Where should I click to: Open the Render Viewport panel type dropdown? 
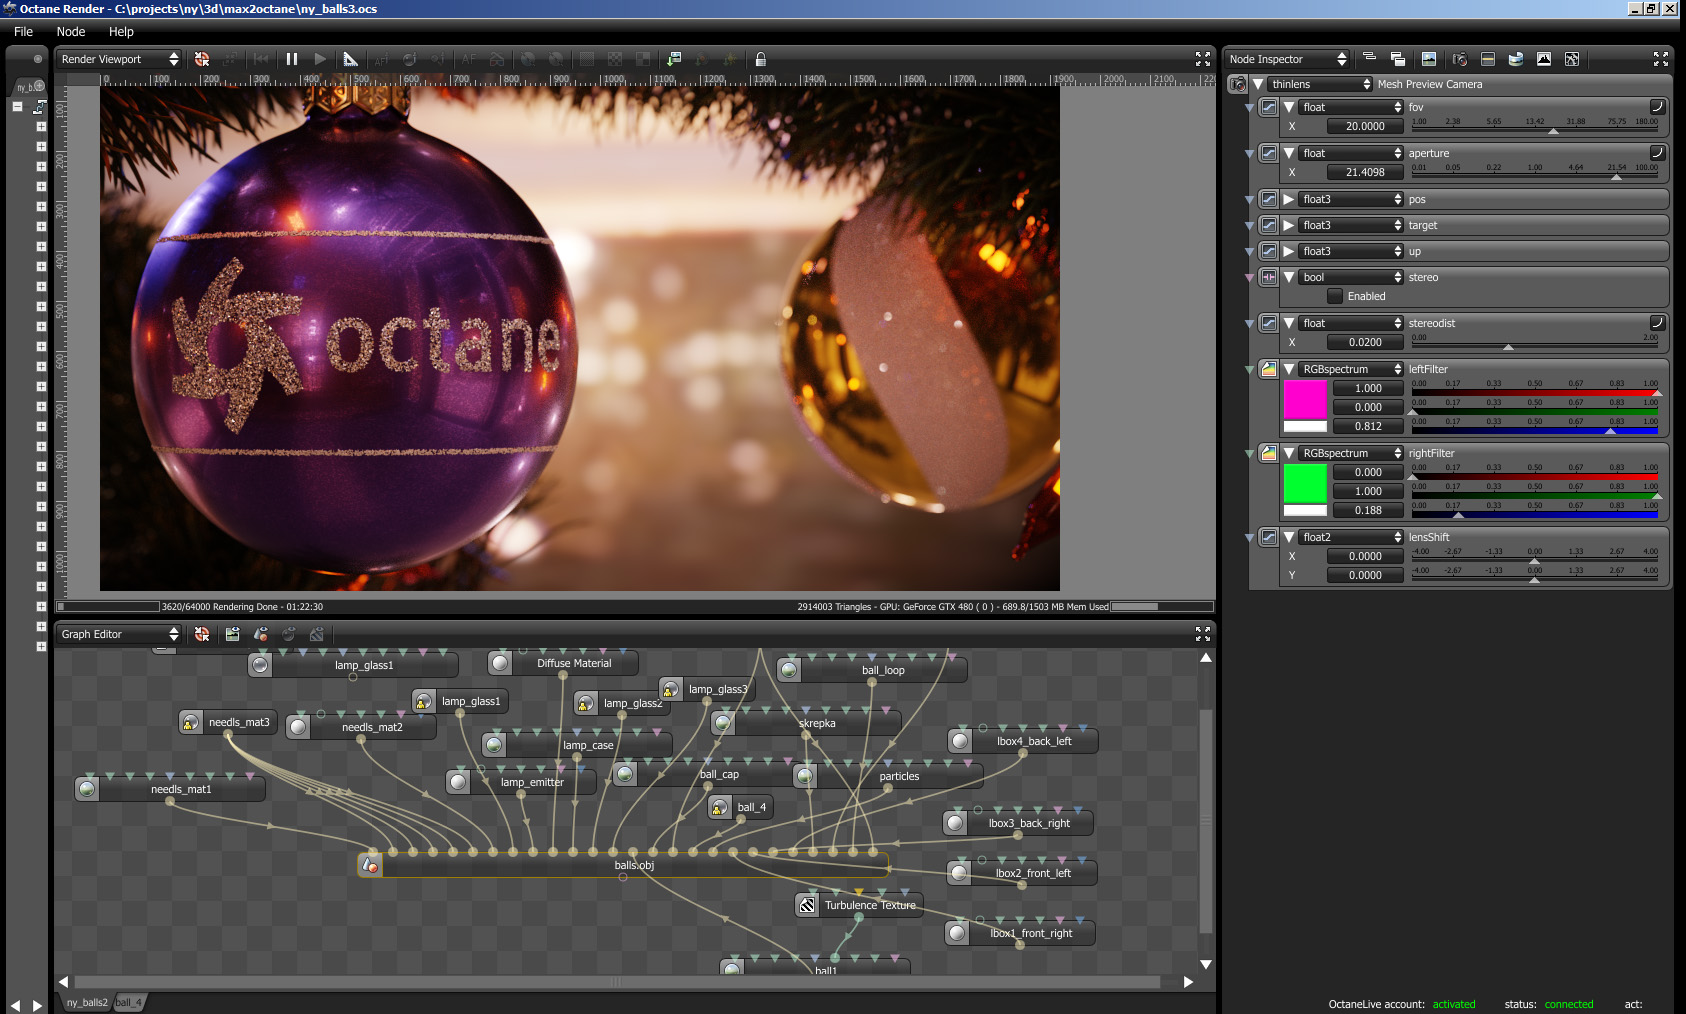tap(119, 59)
